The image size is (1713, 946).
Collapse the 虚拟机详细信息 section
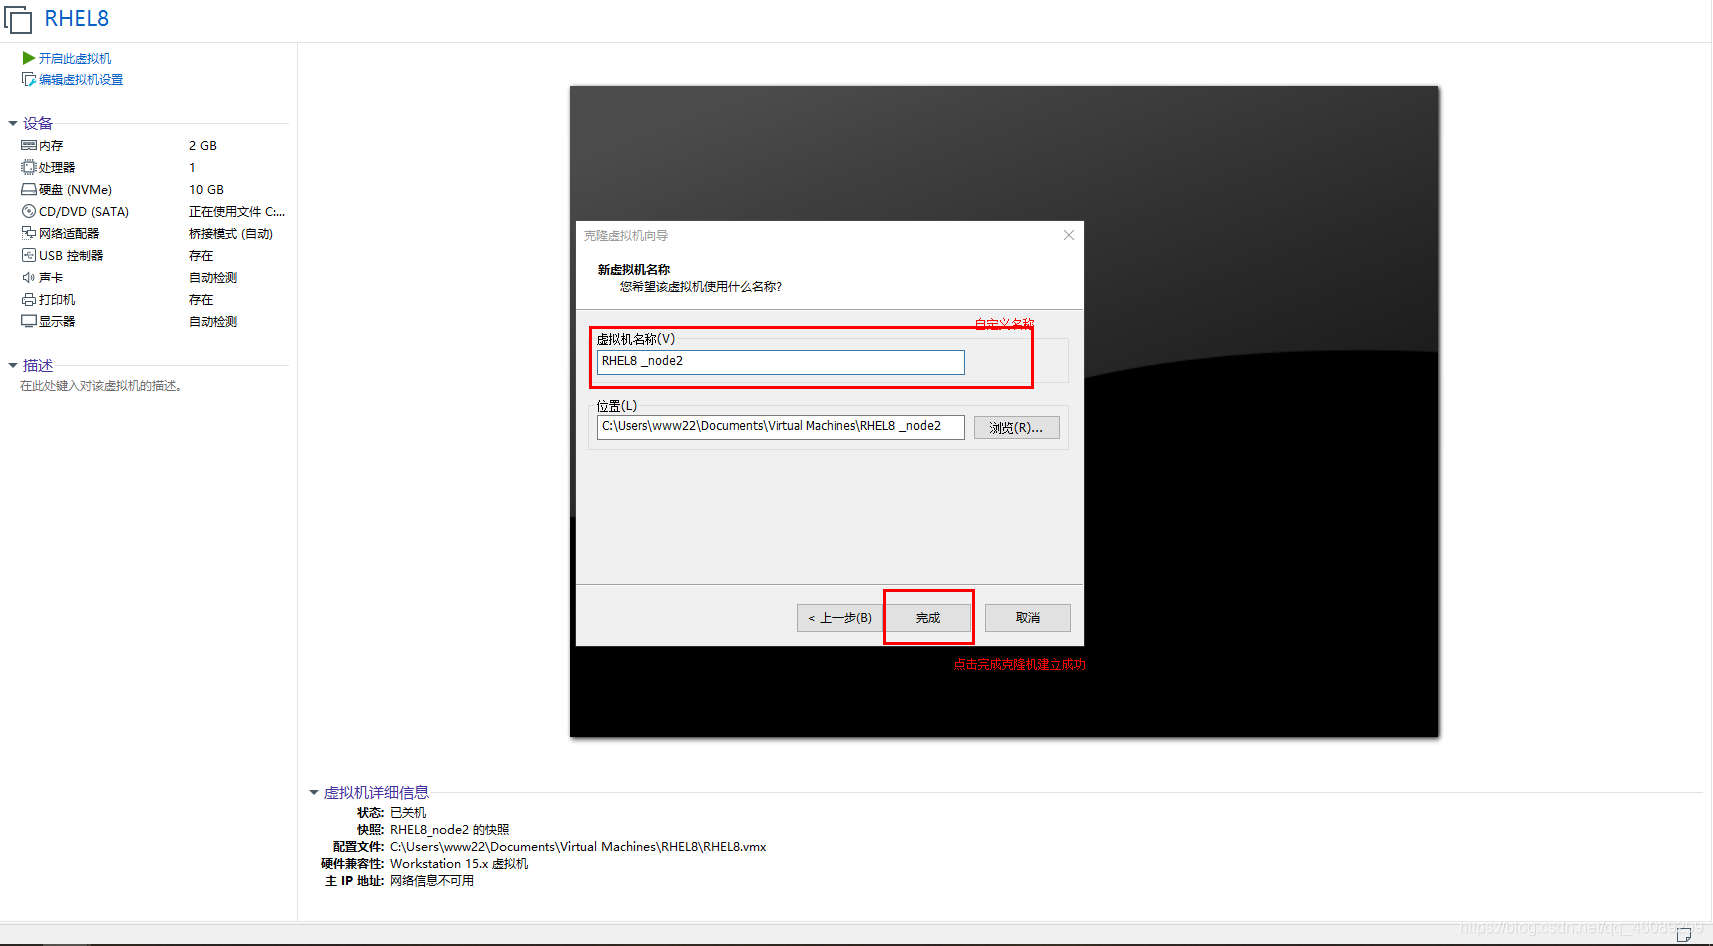tap(314, 792)
